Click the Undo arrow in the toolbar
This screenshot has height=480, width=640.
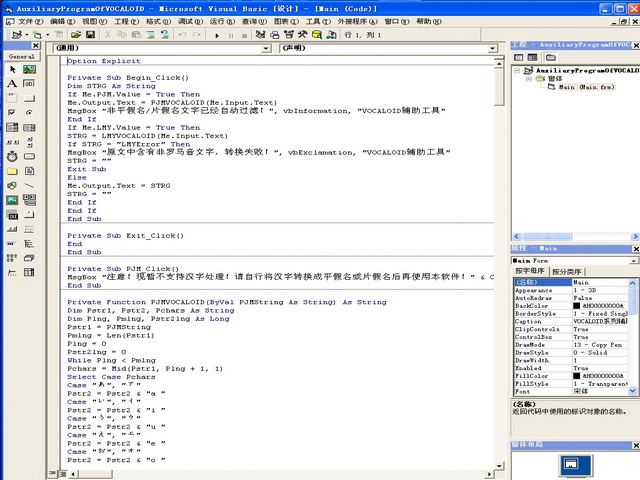coord(182,35)
